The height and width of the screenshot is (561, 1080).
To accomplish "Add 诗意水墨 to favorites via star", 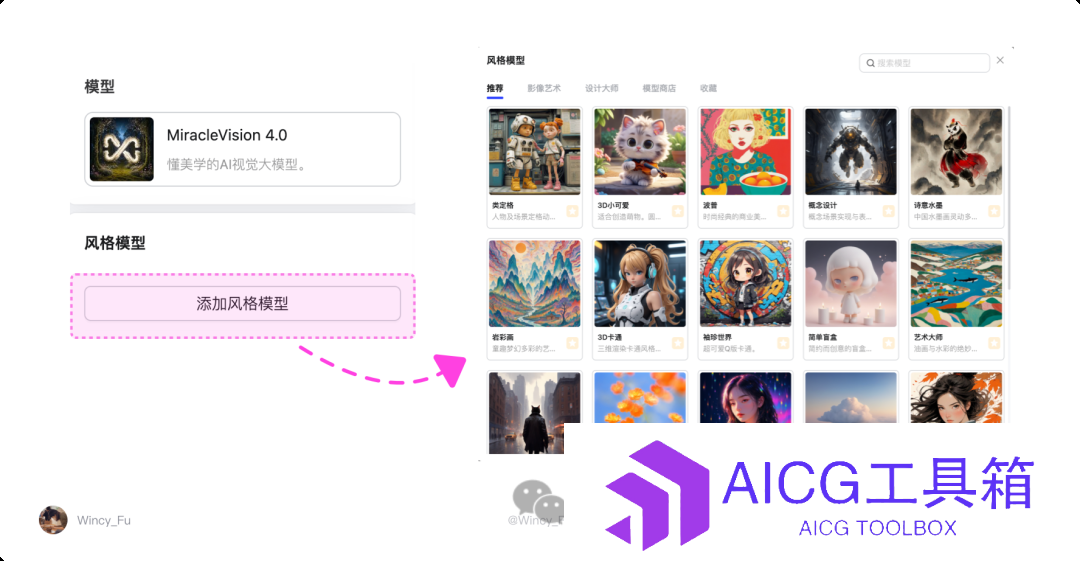I will coord(994,211).
